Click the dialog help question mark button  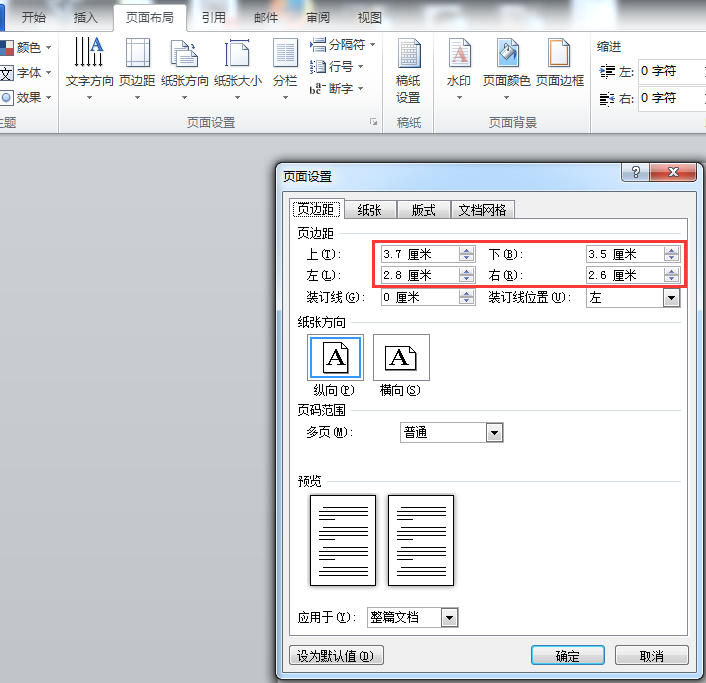pos(635,172)
